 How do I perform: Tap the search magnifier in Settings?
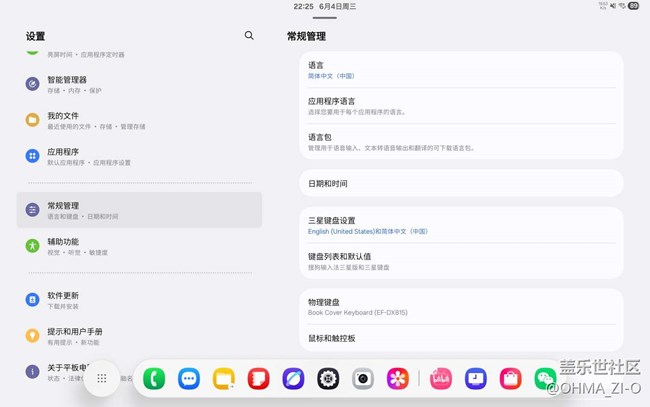click(x=249, y=36)
